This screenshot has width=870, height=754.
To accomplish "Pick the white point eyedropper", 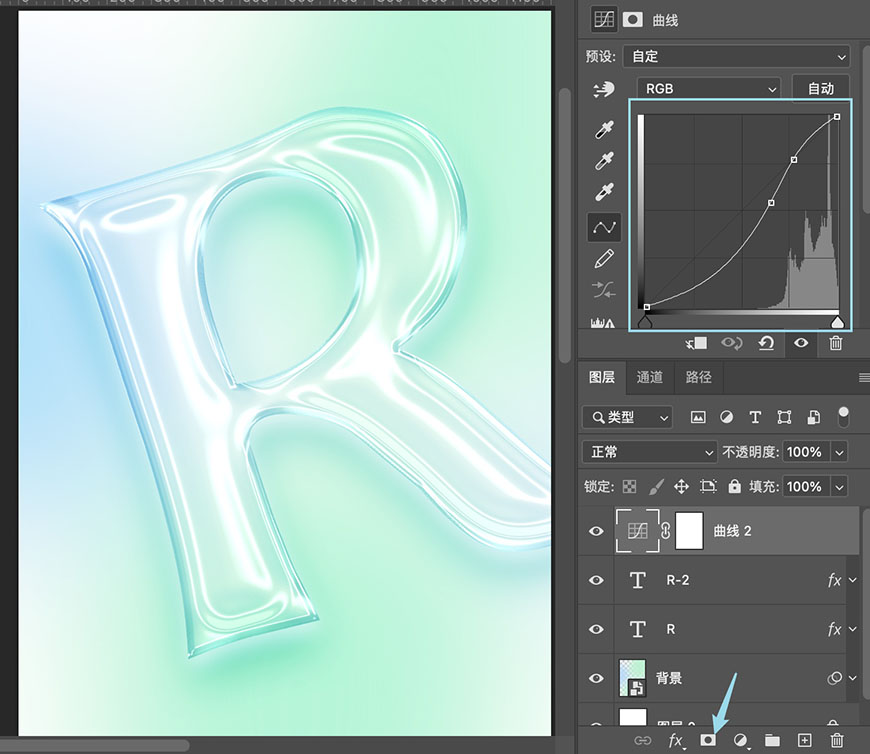I will pyautogui.click(x=604, y=191).
